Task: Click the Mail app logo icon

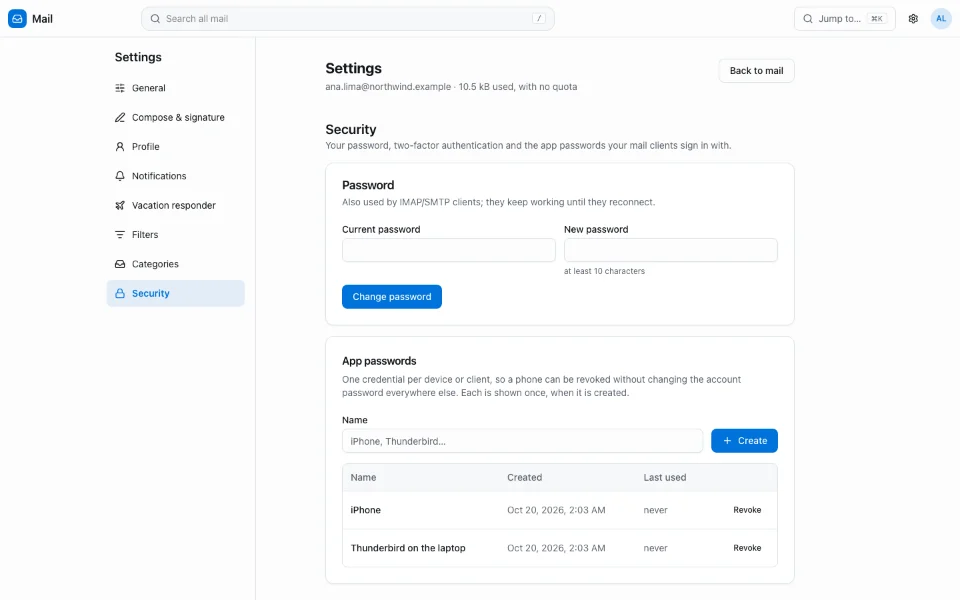Action: [x=17, y=18]
